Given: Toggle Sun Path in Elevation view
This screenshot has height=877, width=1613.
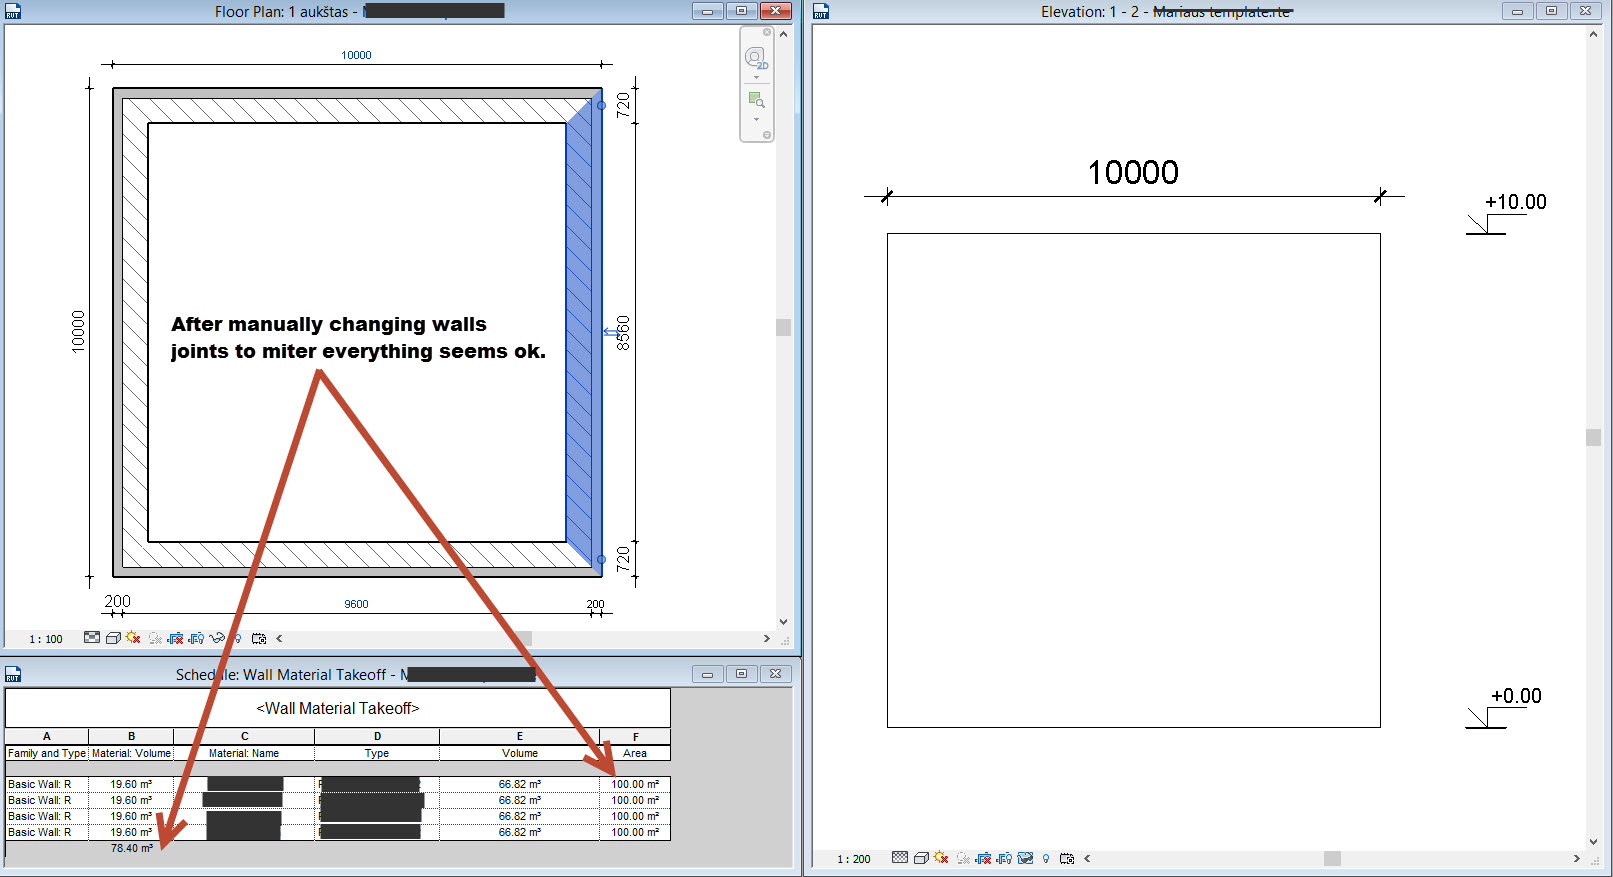Looking at the screenshot, I should click(941, 858).
